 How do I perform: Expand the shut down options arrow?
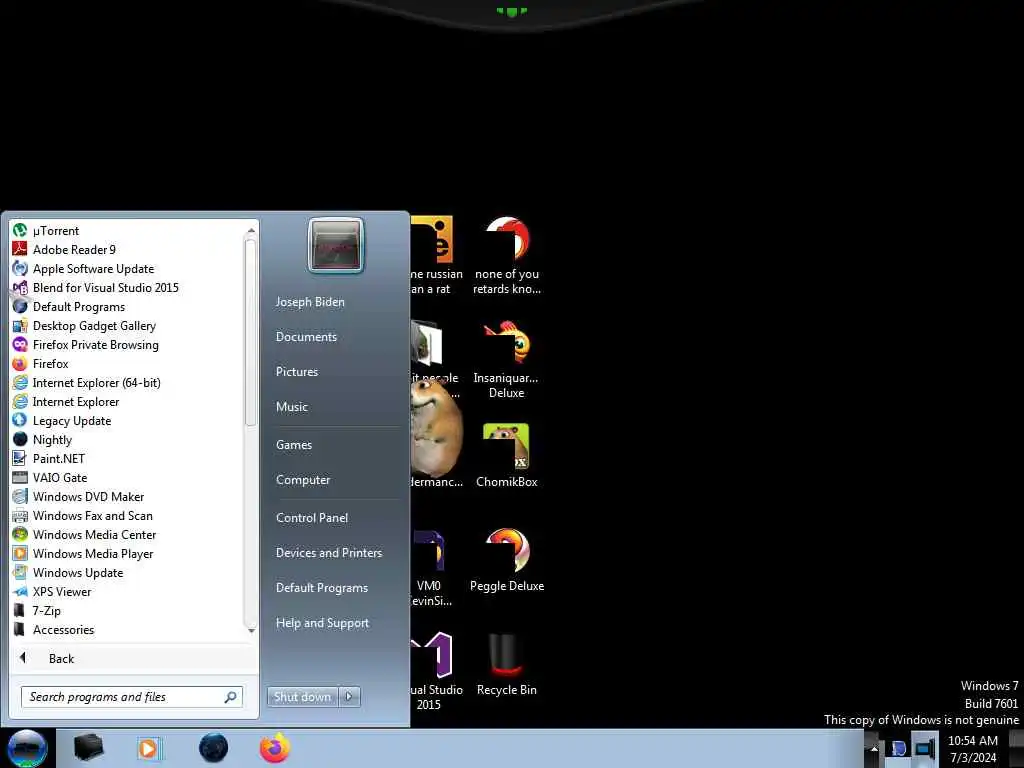349,697
